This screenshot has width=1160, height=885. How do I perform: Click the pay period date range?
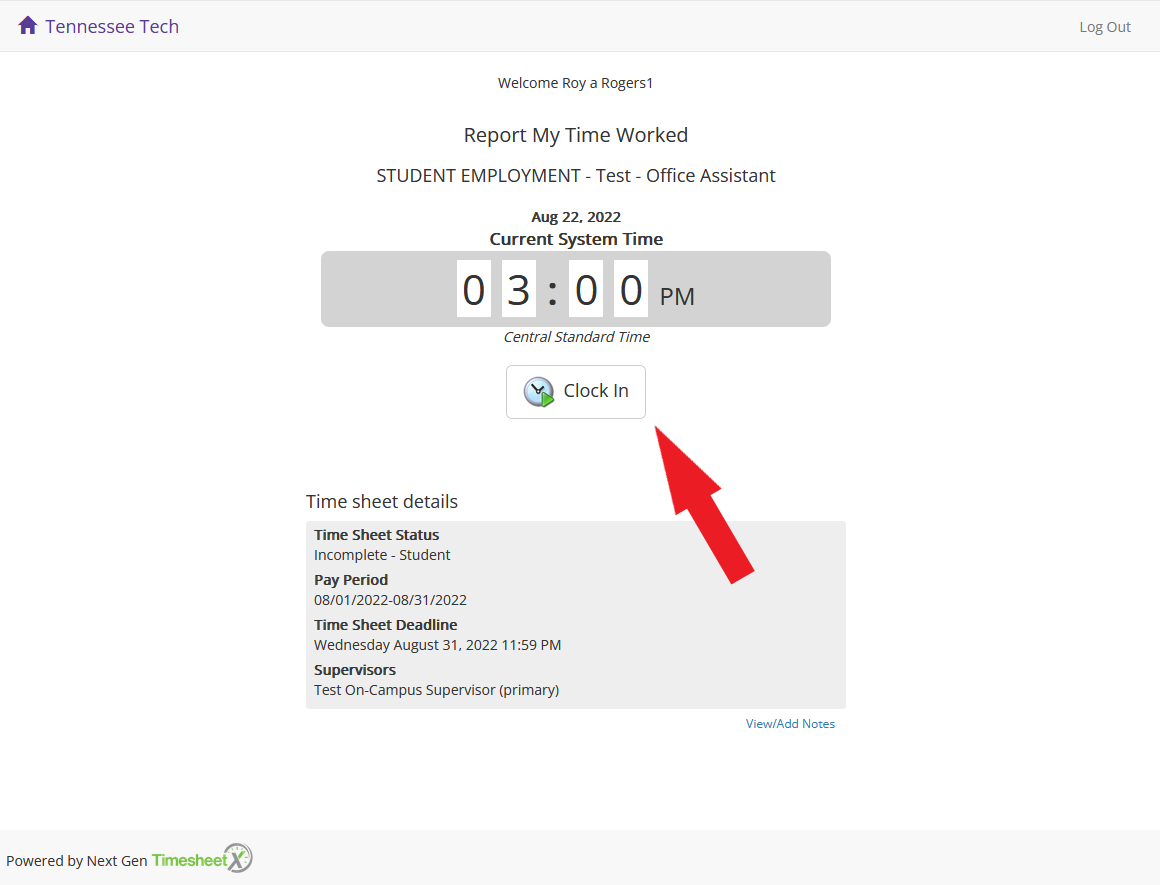click(x=390, y=600)
